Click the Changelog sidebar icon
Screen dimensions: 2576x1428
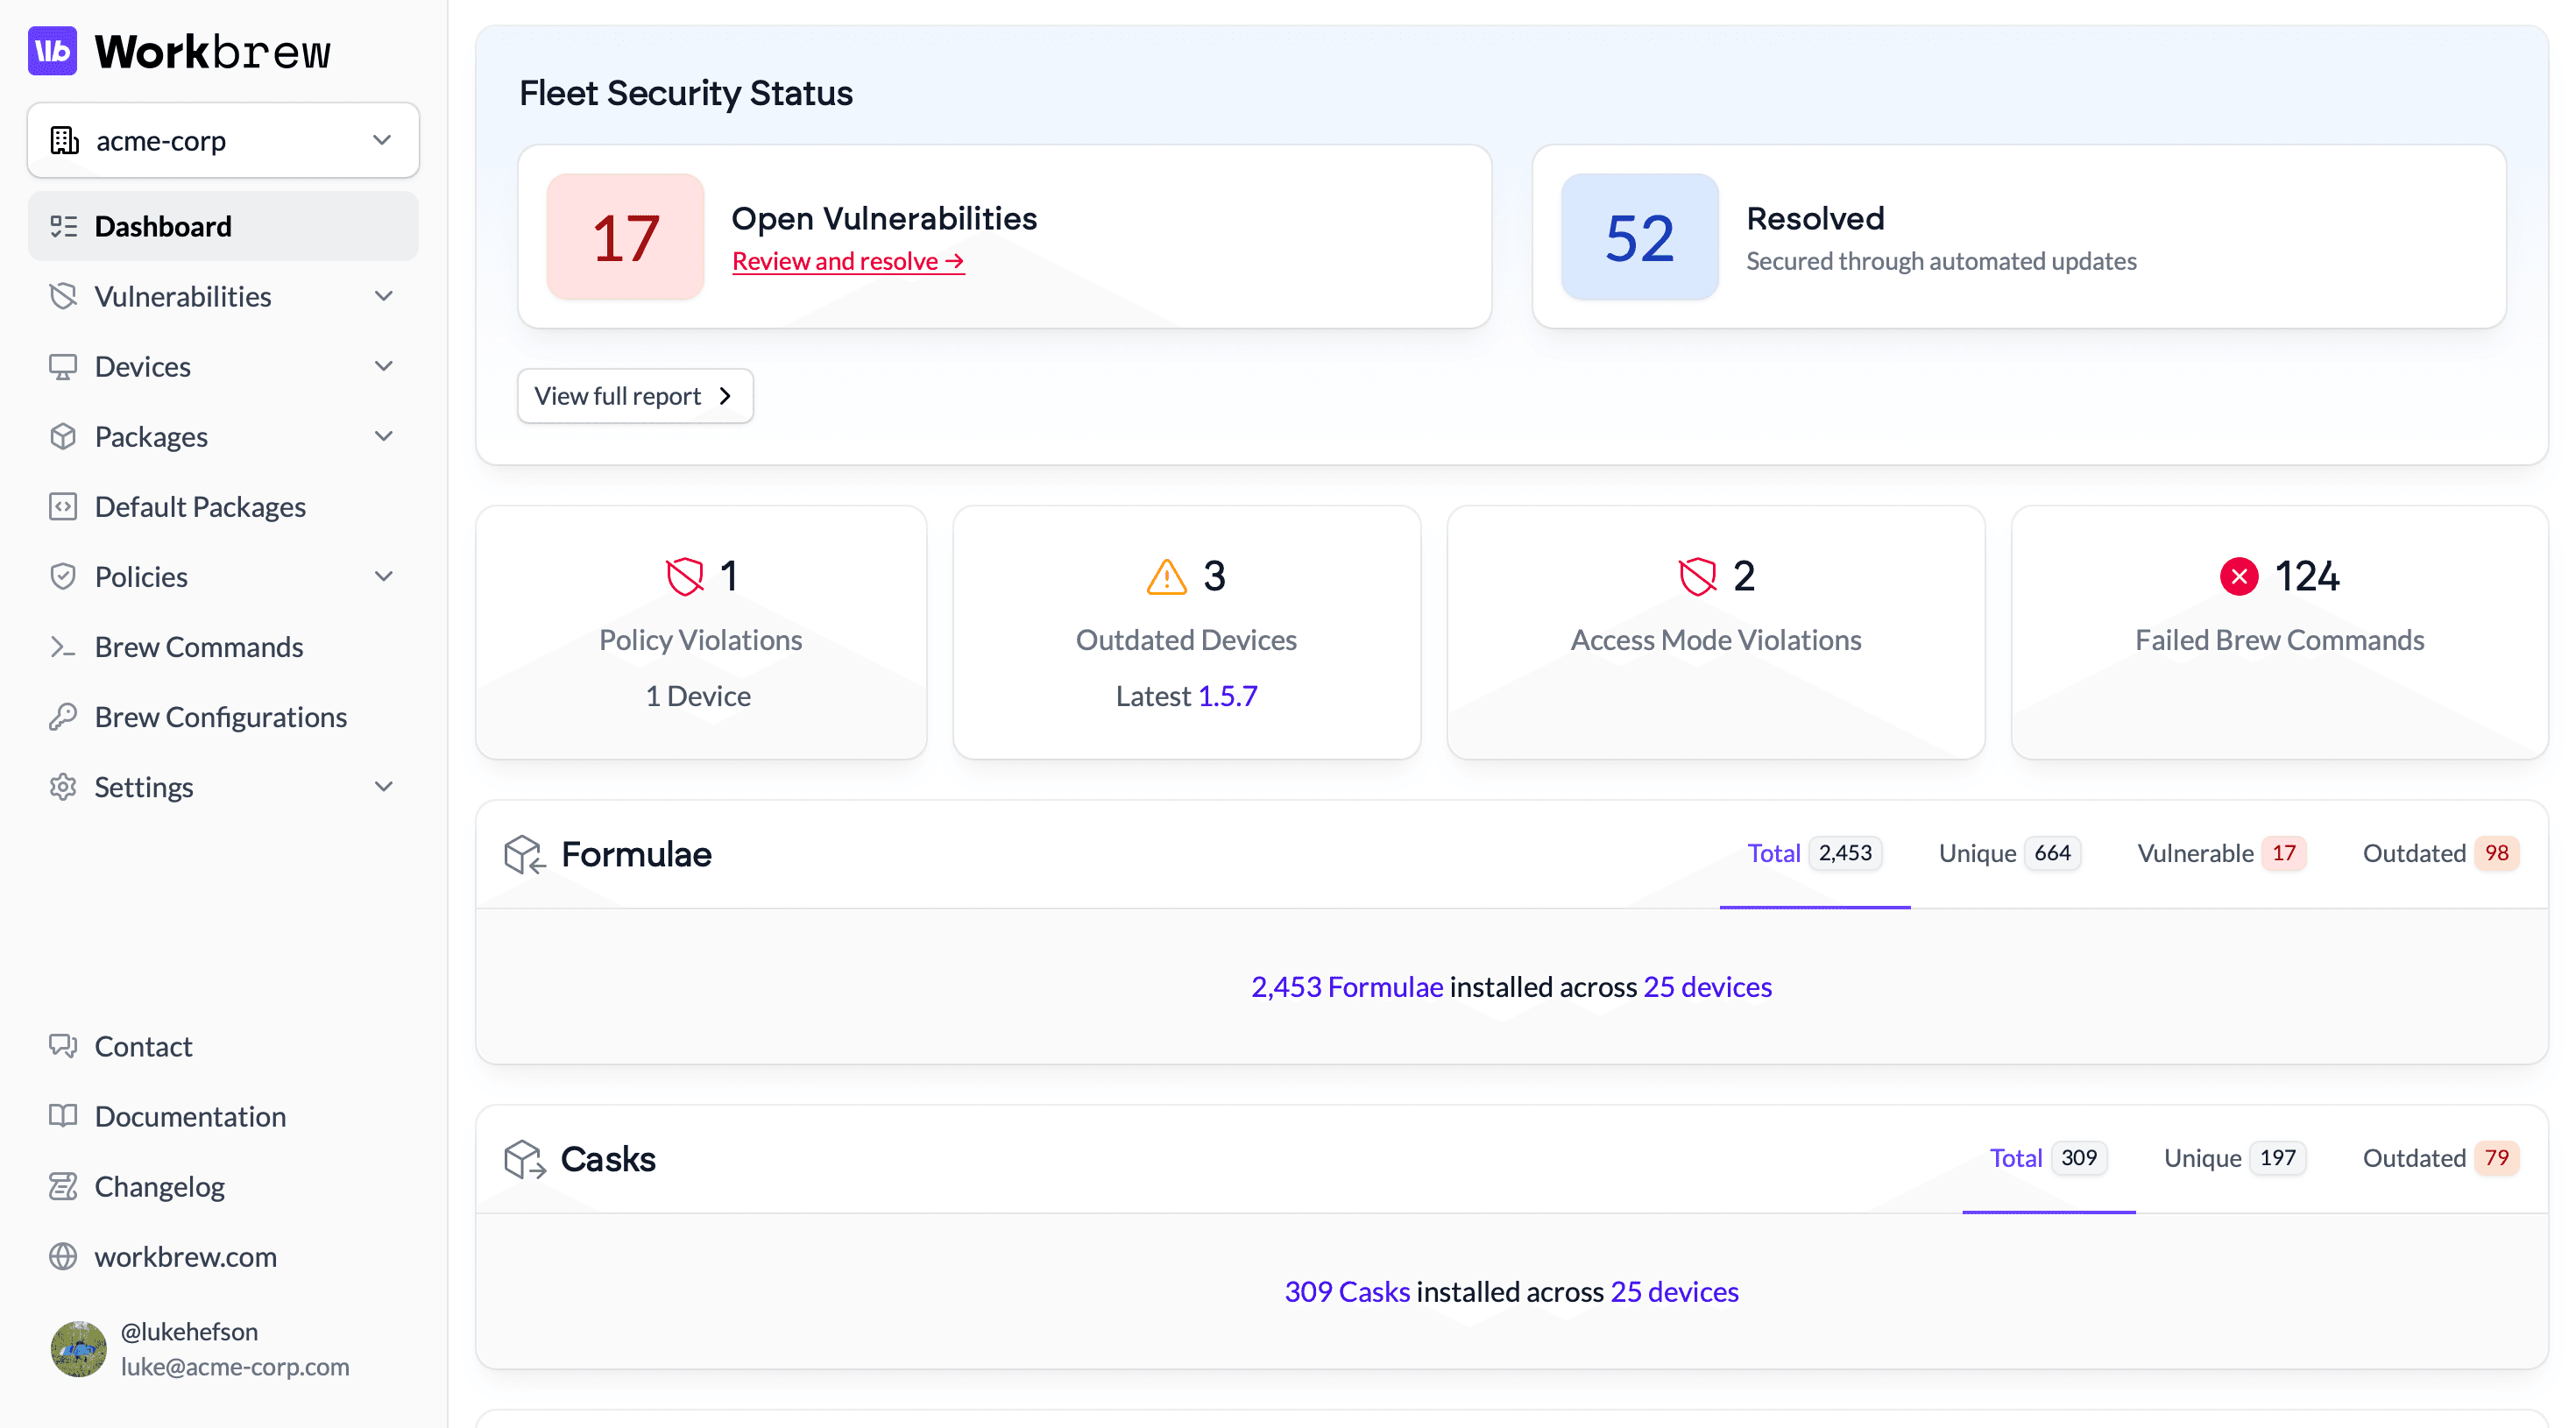(x=63, y=1187)
